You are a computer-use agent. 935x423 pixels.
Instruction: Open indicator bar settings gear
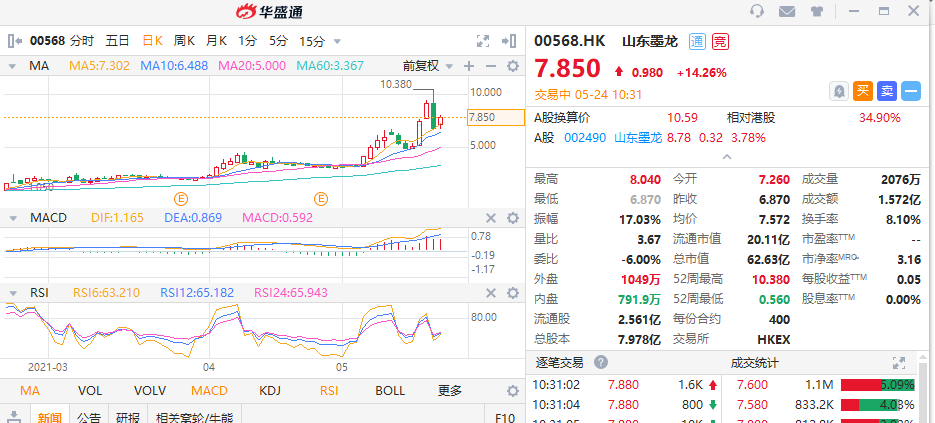(x=512, y=391)
